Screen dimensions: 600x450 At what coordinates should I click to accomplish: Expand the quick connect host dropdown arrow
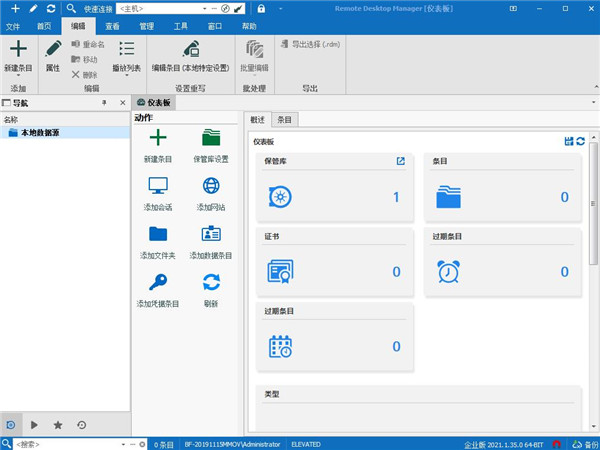[205, 8]
